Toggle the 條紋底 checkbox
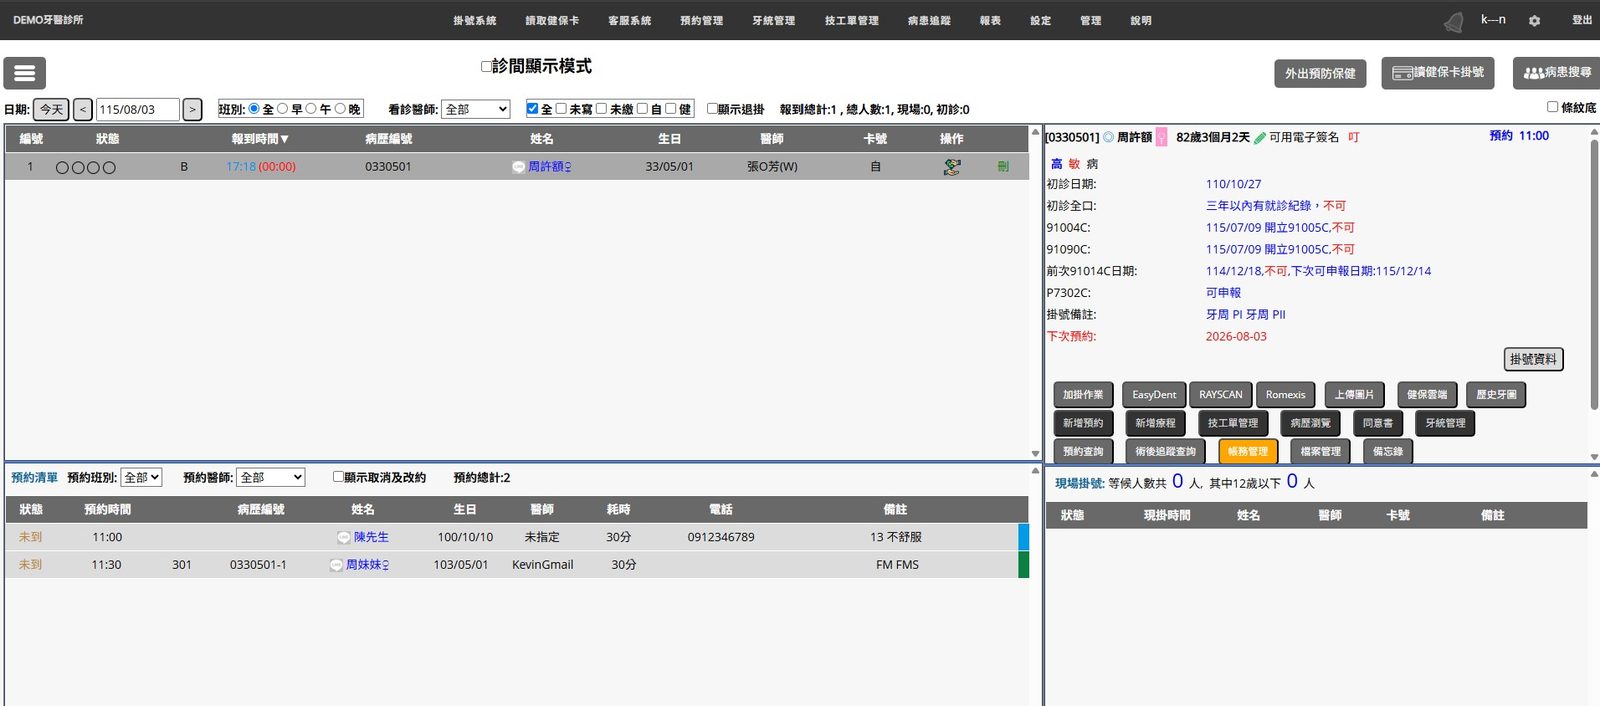 [x=1553, y=106]
